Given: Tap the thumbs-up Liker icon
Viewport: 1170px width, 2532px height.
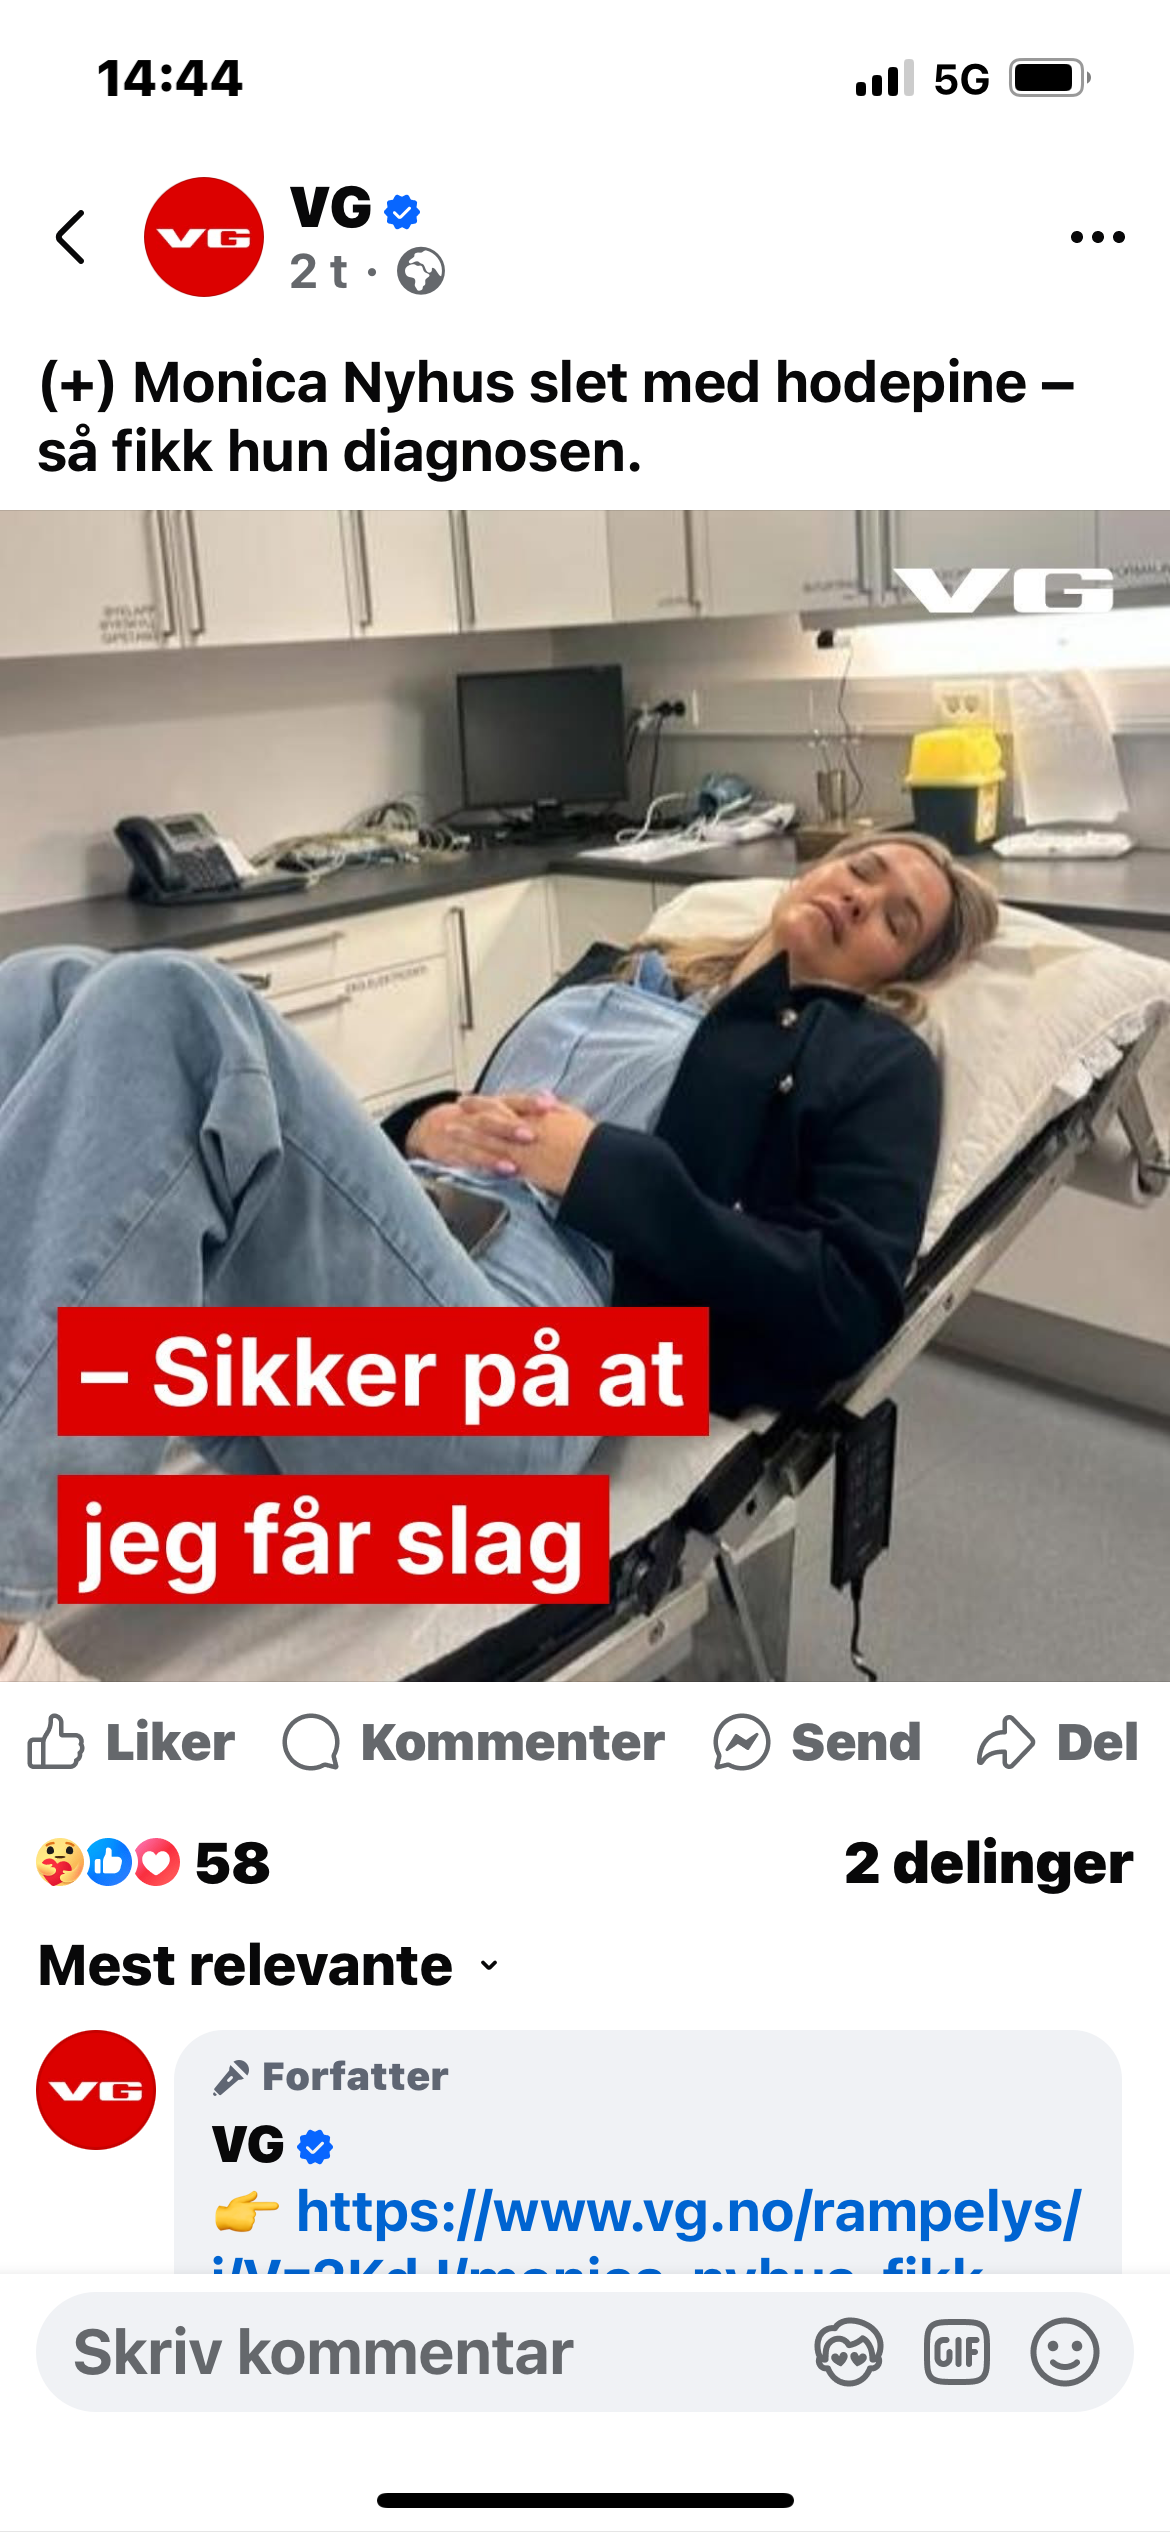Looking at the screenshot, I should (x=56, y=1742).
